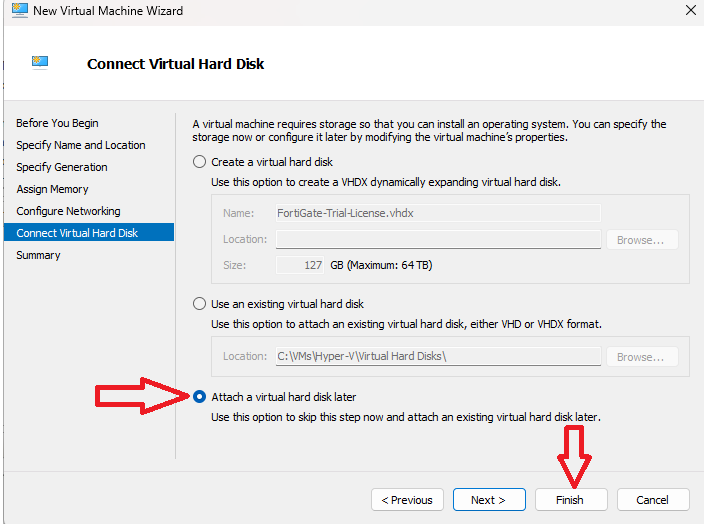
Task: Select Create a virtual hard disk option
Action: coord(200,162)
